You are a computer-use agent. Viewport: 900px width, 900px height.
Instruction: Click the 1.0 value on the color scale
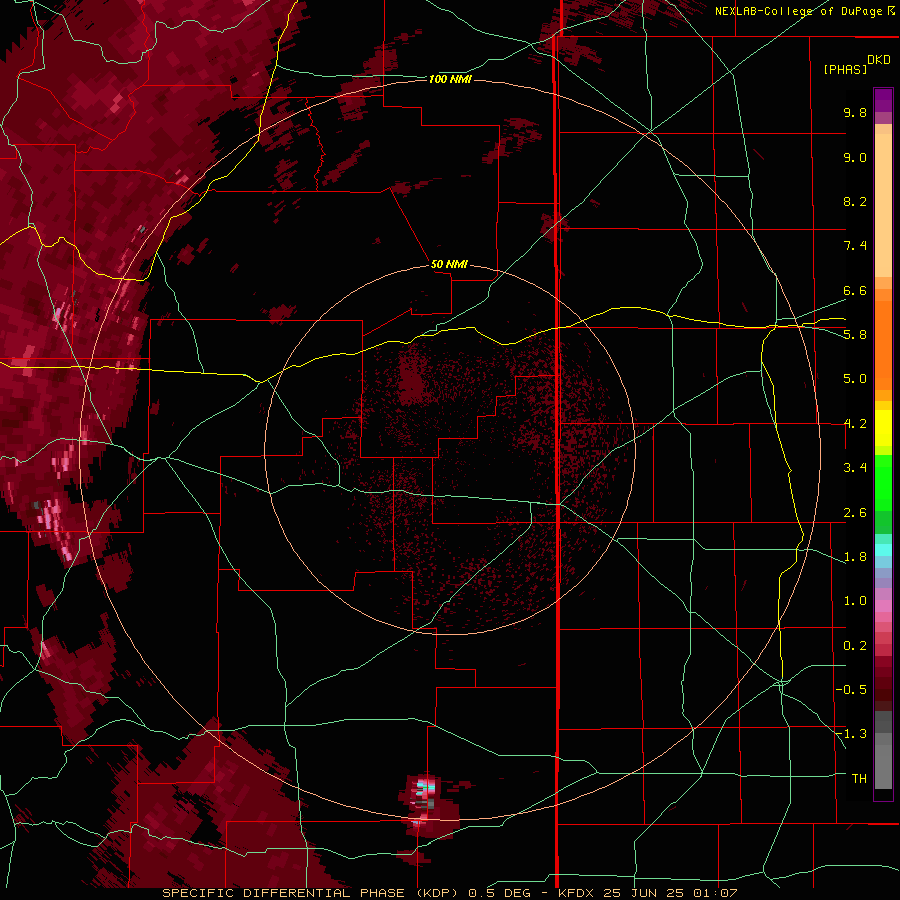pyautogui.click(x=855, y=601)
